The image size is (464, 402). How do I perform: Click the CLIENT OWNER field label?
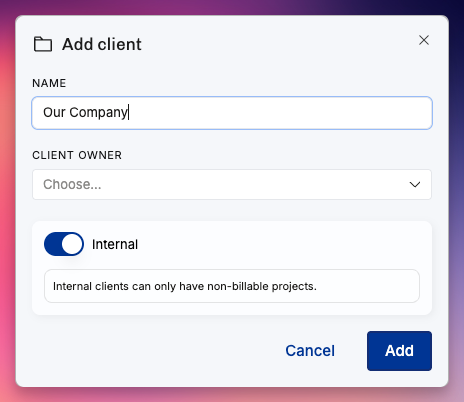pos(77,155)
